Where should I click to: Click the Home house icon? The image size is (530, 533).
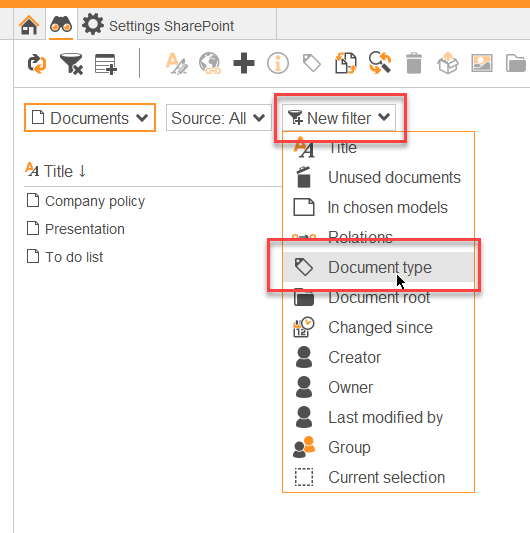29,25
